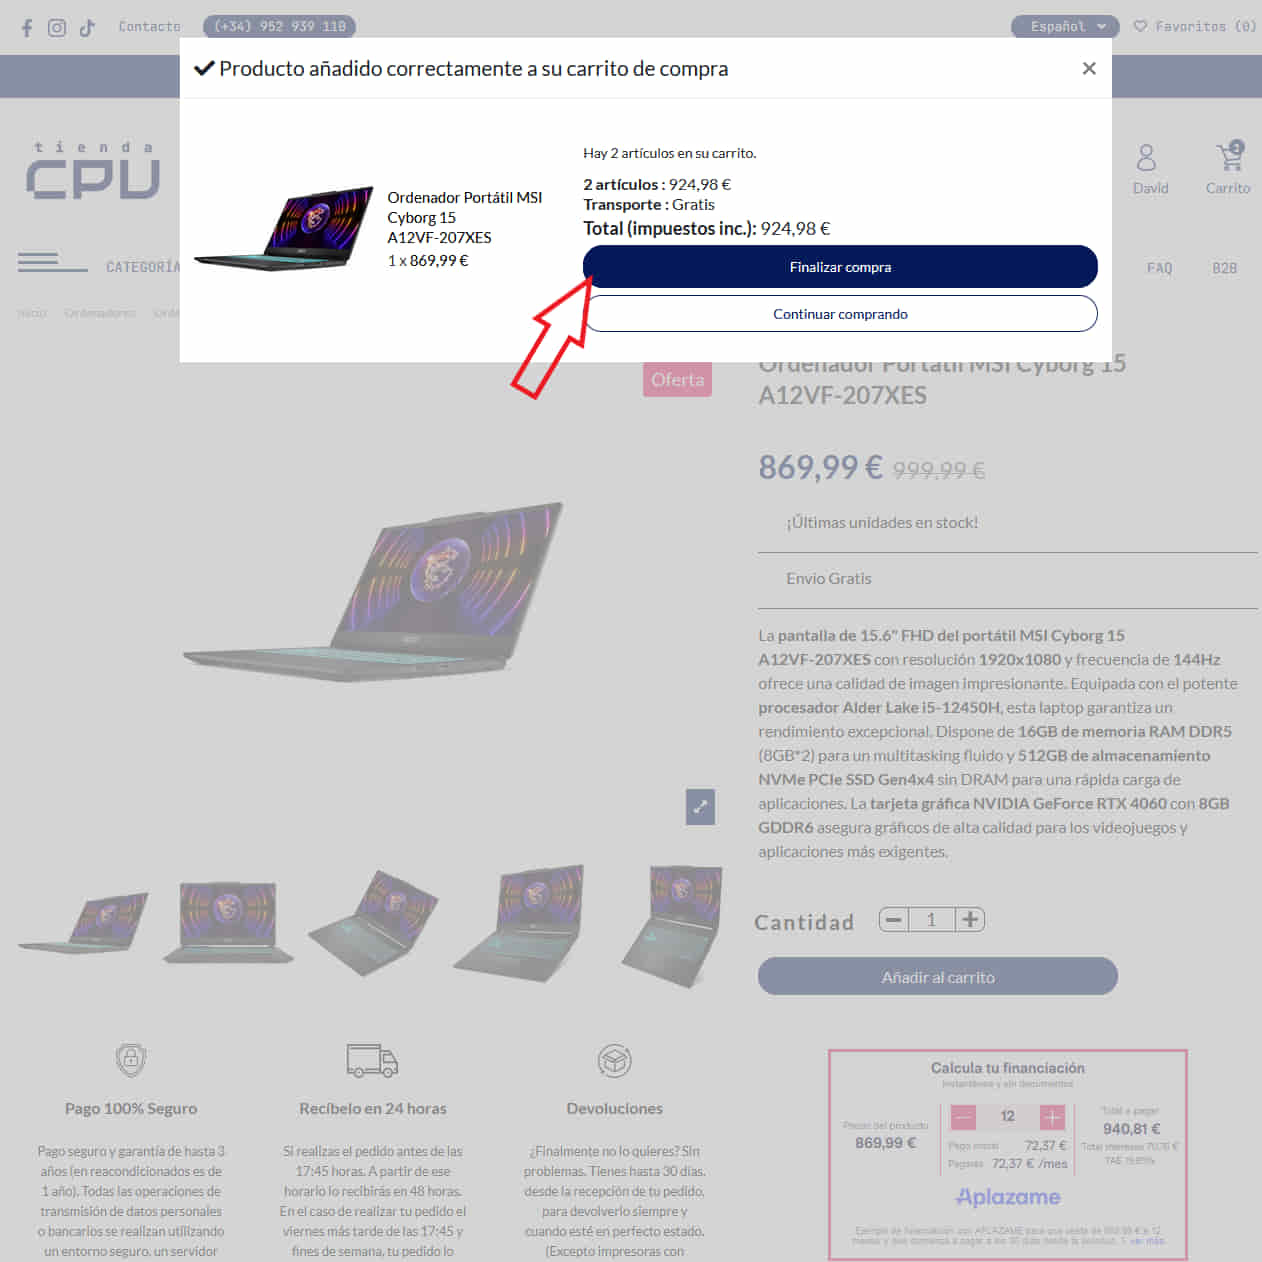Open the Carrito shopping cart icon

click(1230, 156)
